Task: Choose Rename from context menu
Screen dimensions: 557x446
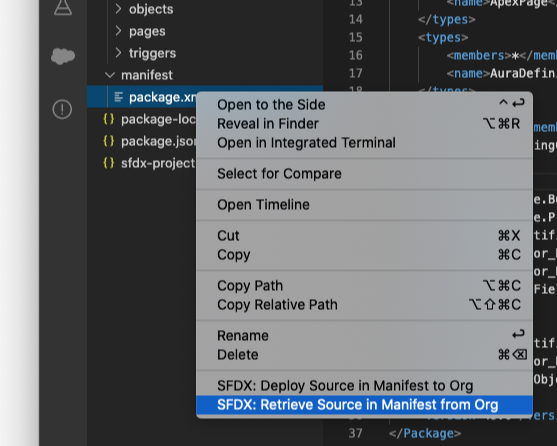Action: [364, 336]
